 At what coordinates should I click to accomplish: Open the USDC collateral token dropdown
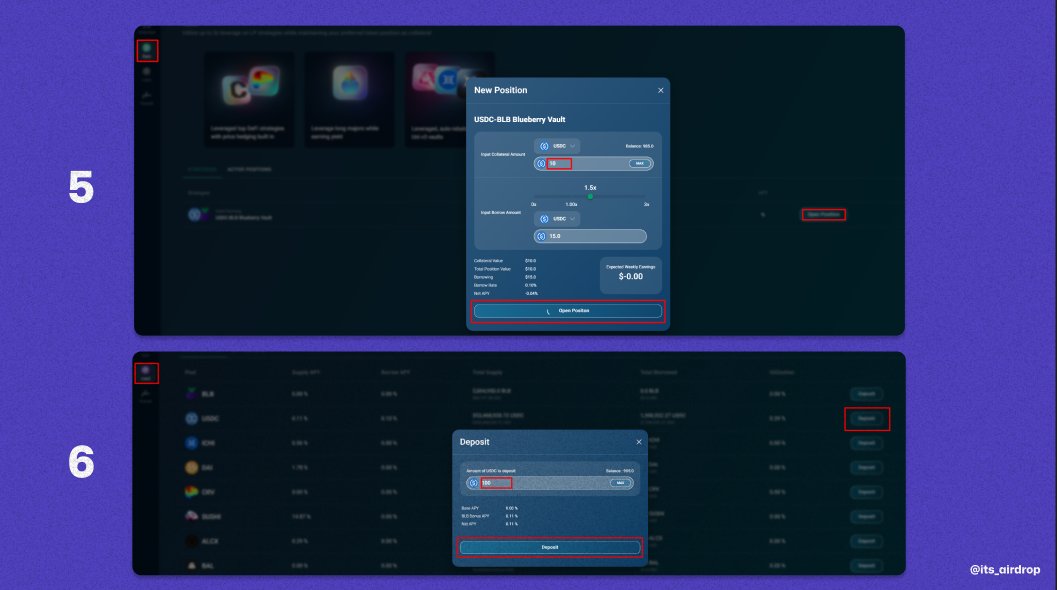click(x=556, y=146)
